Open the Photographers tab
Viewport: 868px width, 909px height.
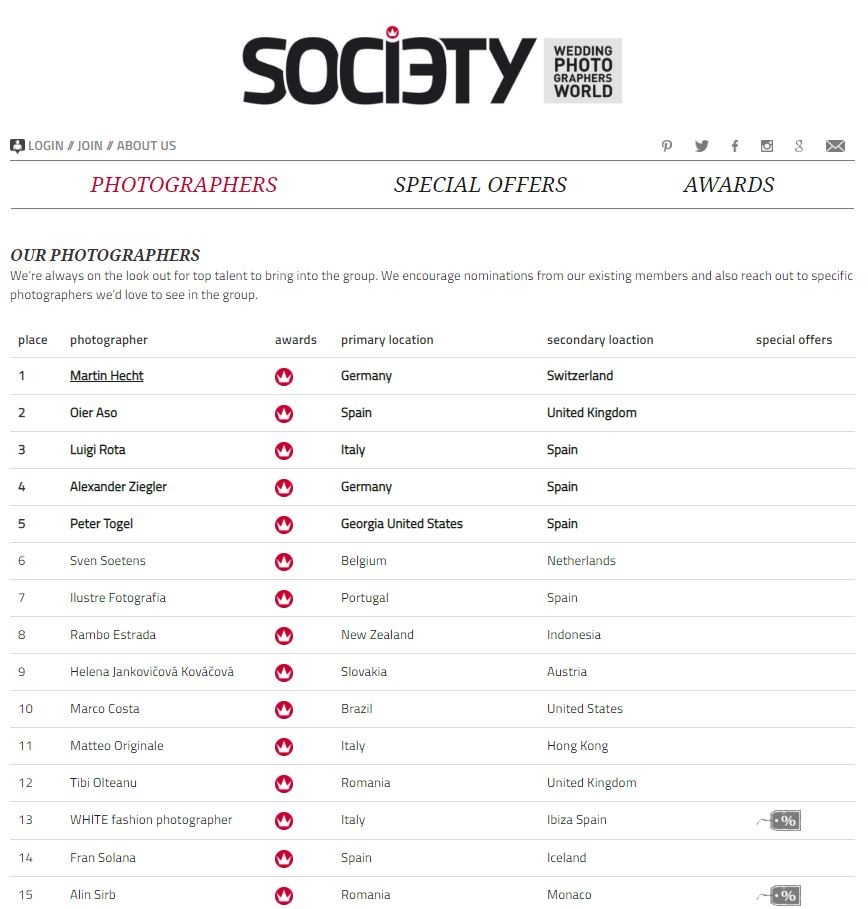pos(184,185)
